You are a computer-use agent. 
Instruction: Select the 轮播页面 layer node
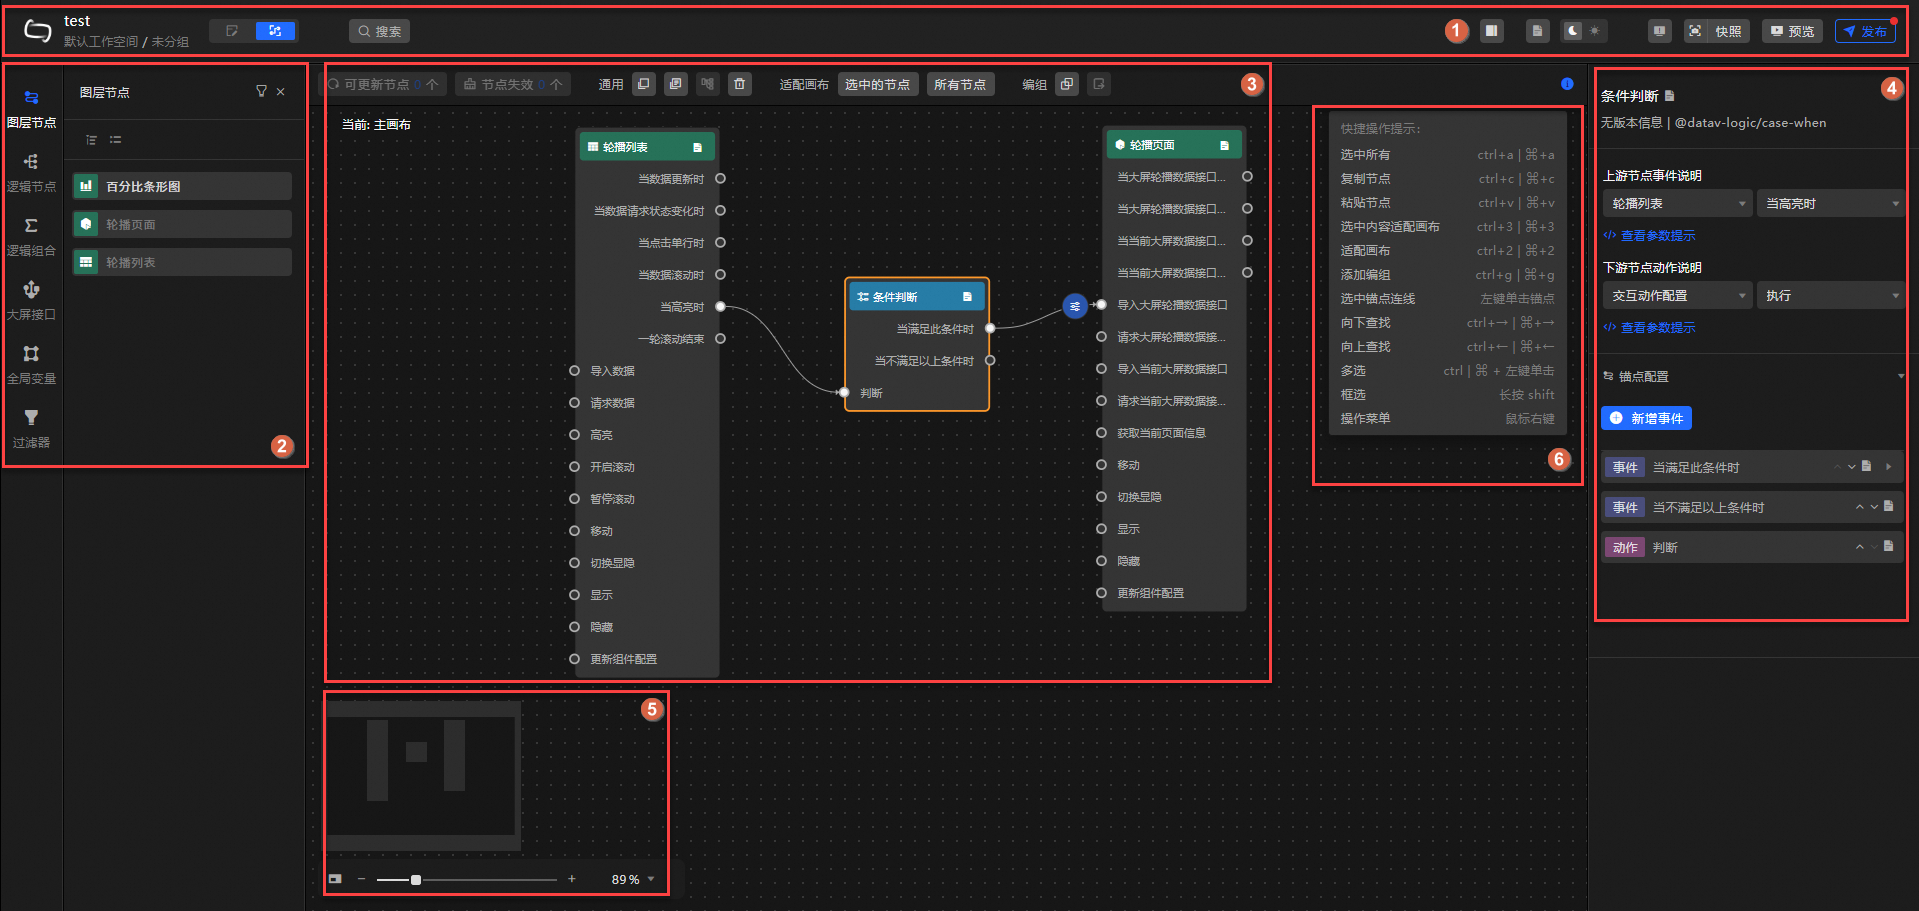click(x=182, y=224)
